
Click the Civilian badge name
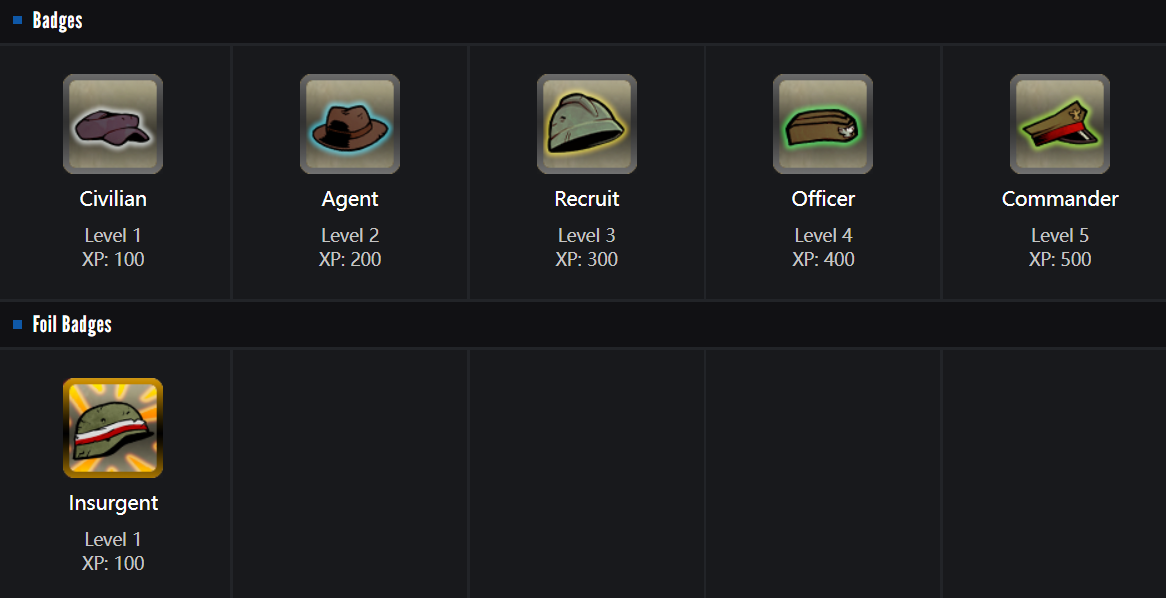[113, 199]
